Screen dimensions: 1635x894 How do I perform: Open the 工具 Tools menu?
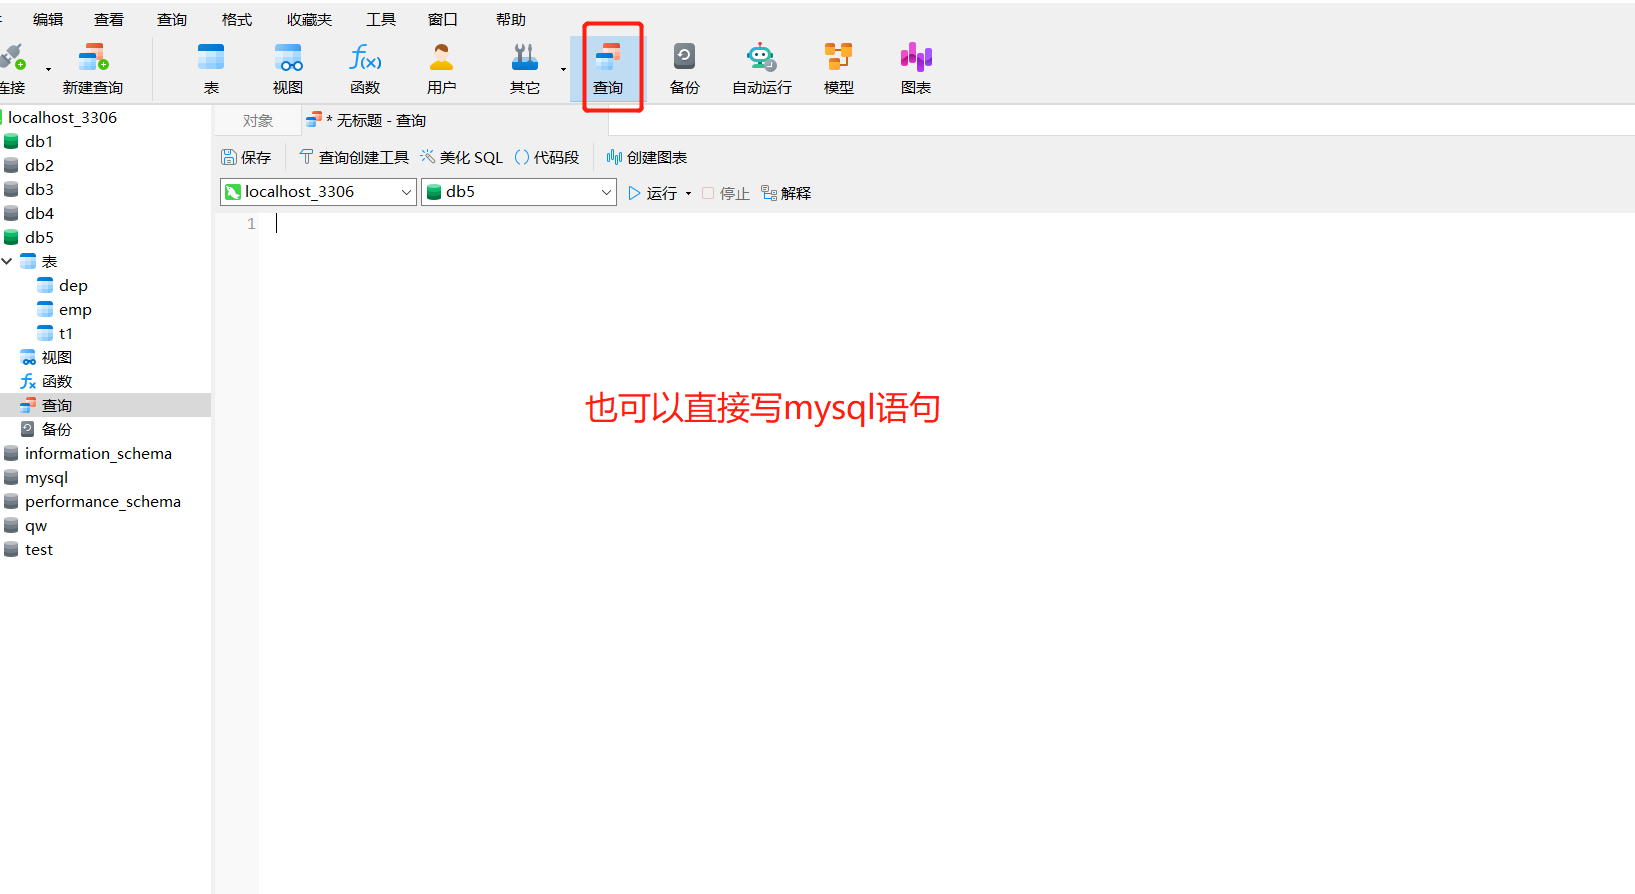(x=381, y=19)
